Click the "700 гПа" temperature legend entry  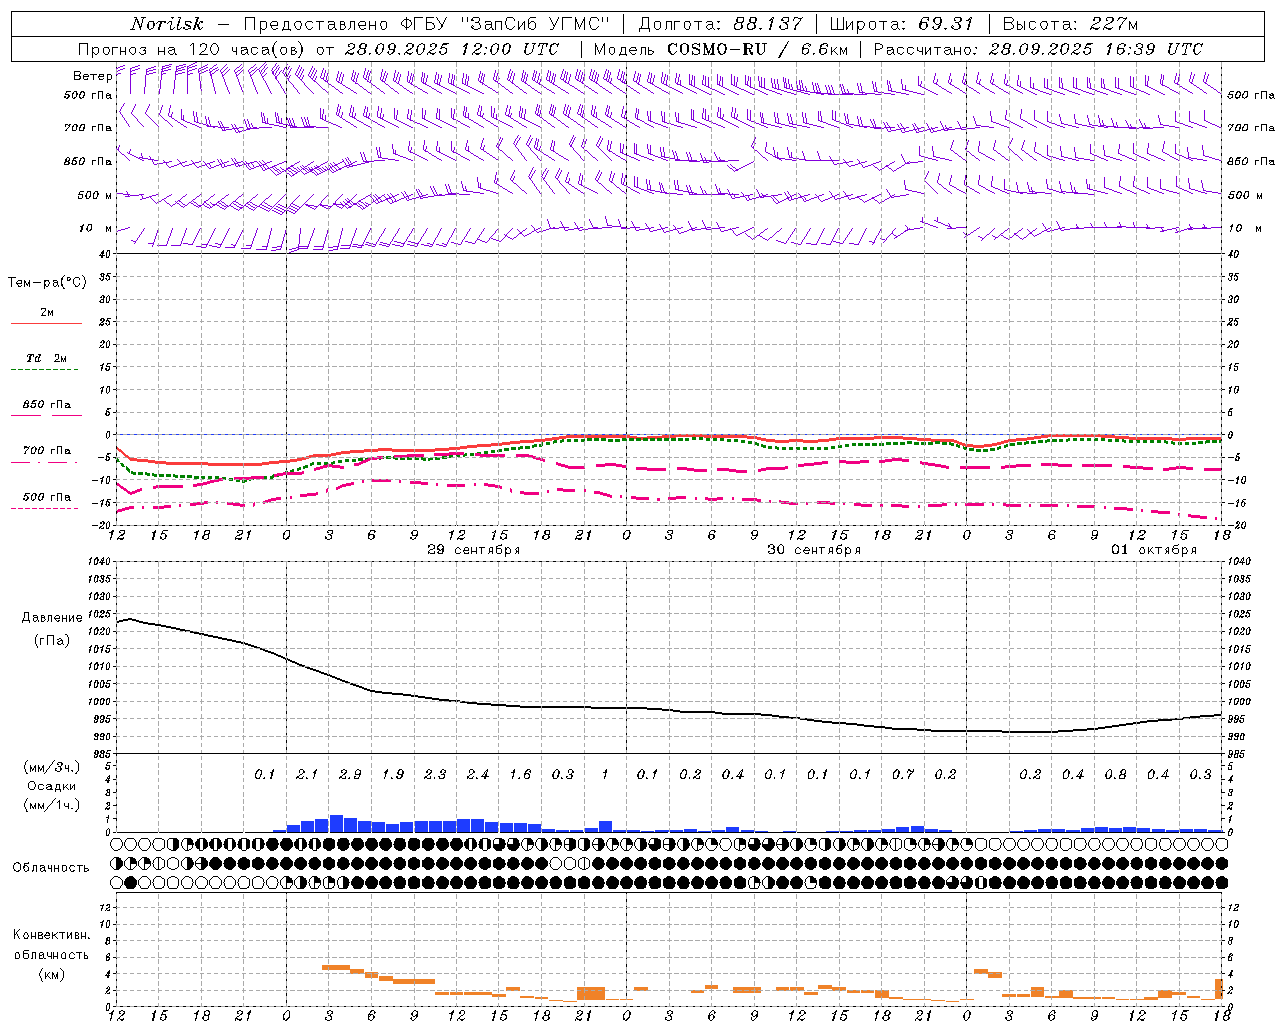pyautogui.click(x=47, y=451)
